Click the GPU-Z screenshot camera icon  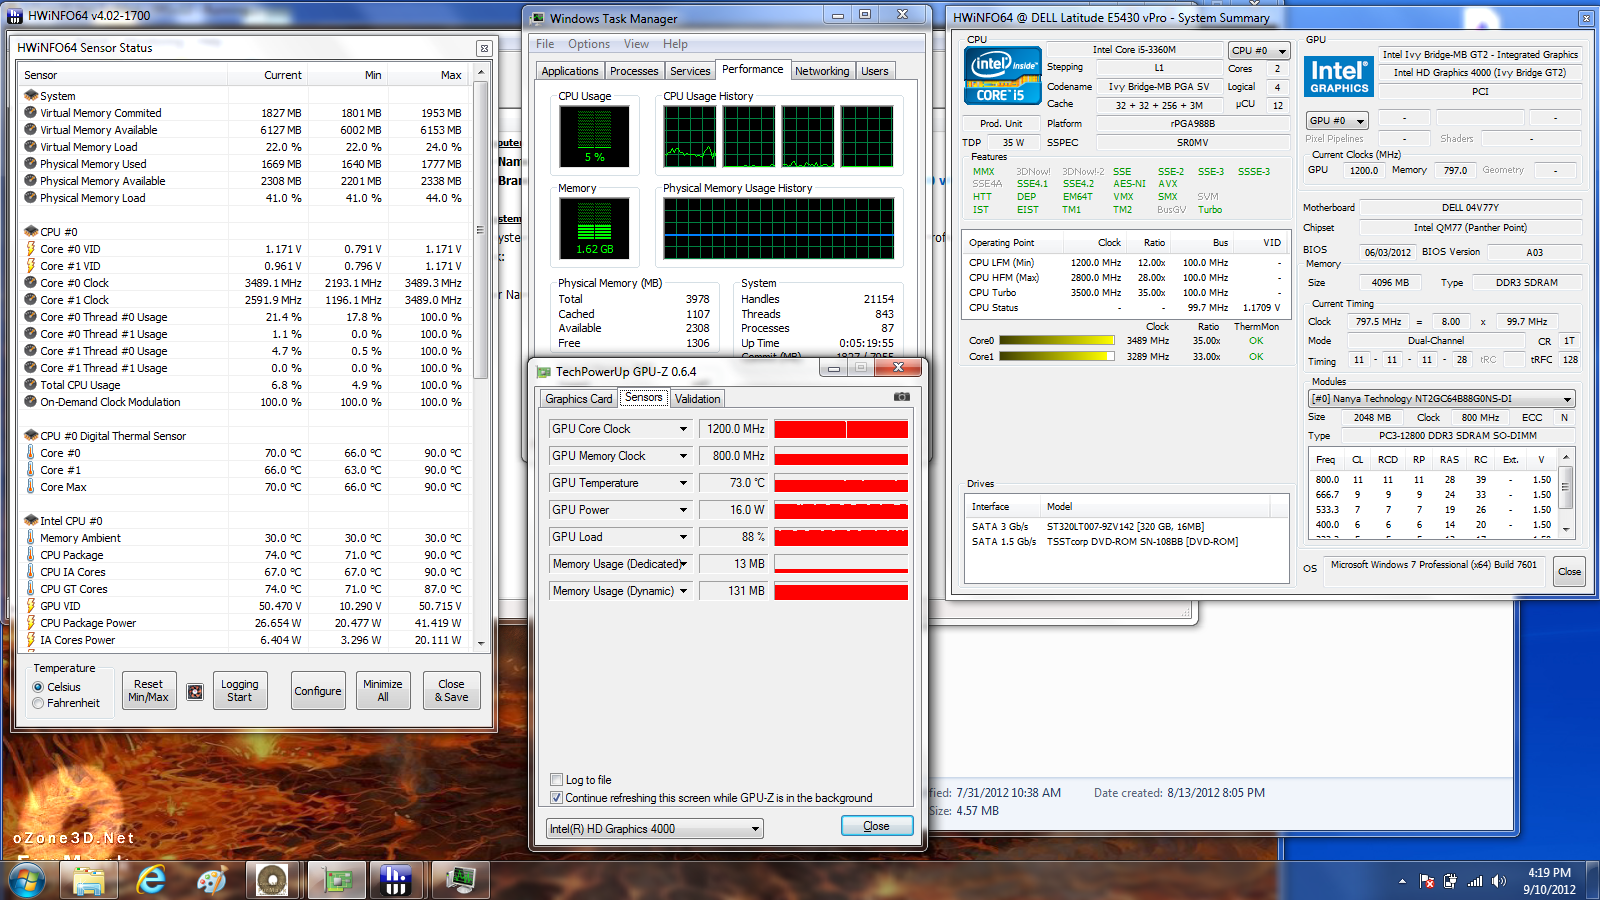[x=901, y=397]
